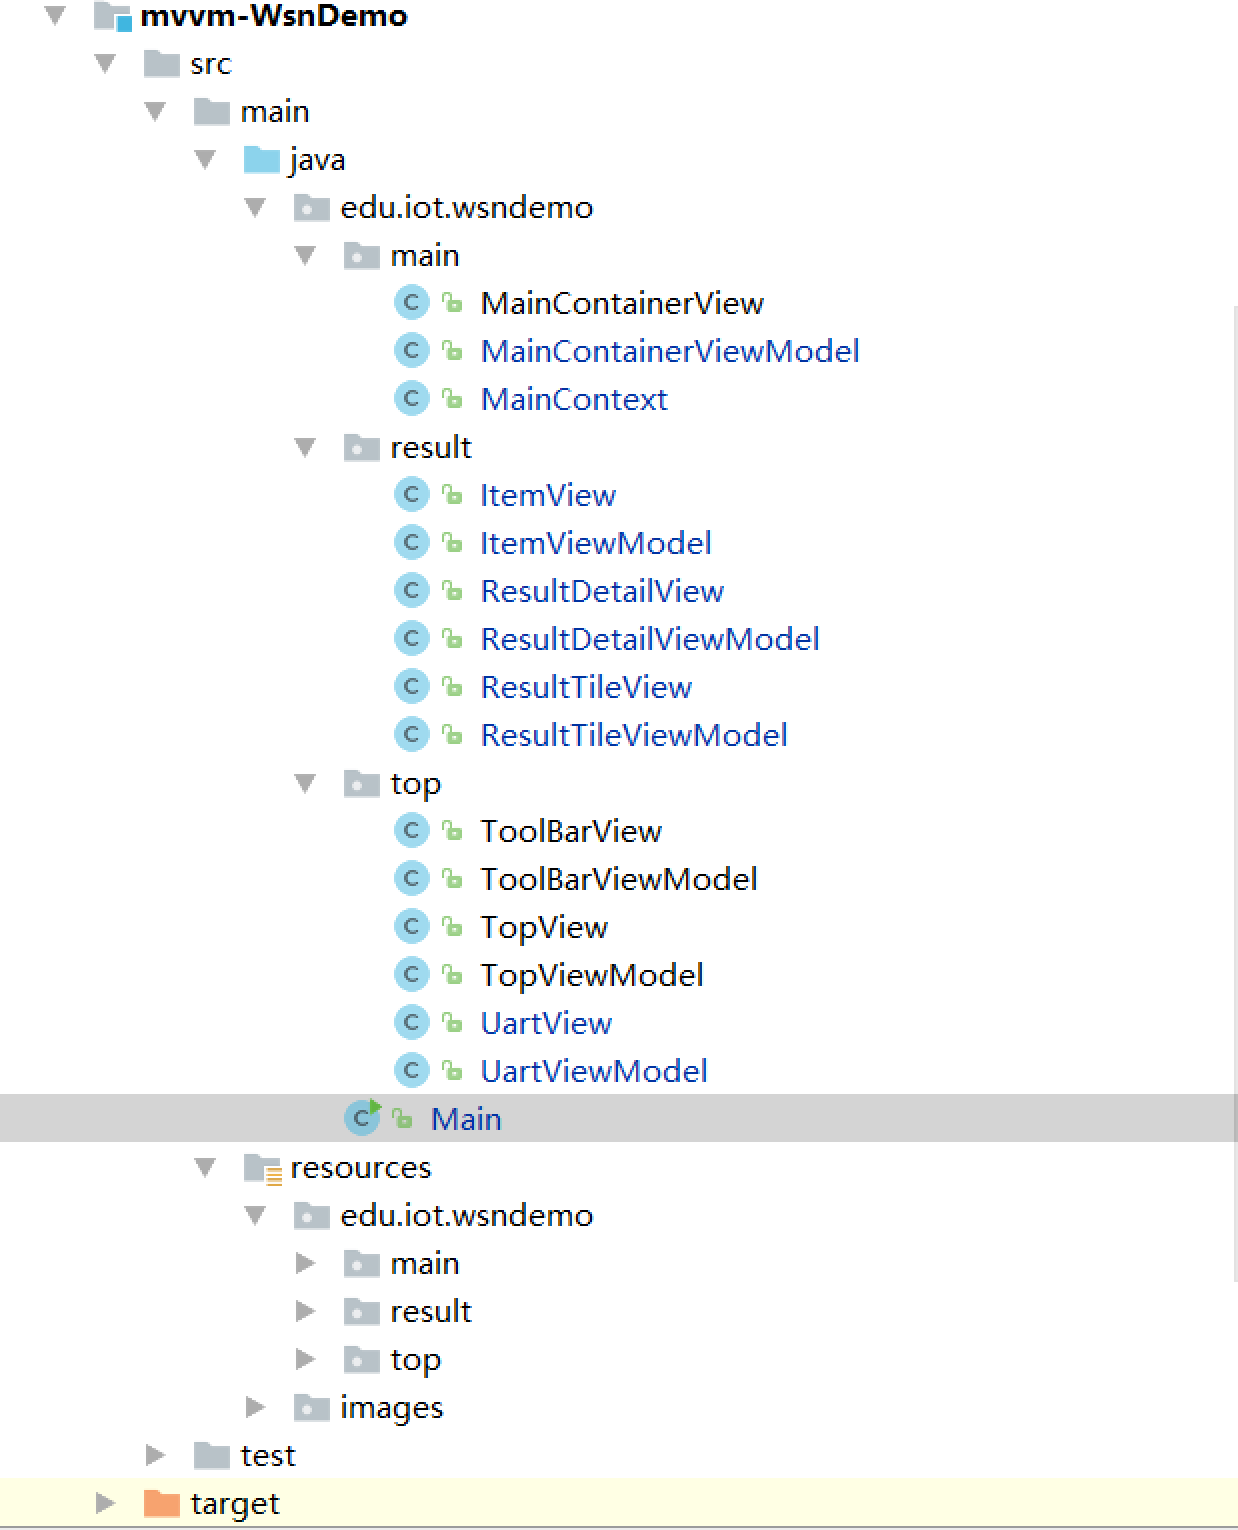The image size is (1238, 1530).
Task: Click the package icon beside top under java
Action: tap(361, 784)
